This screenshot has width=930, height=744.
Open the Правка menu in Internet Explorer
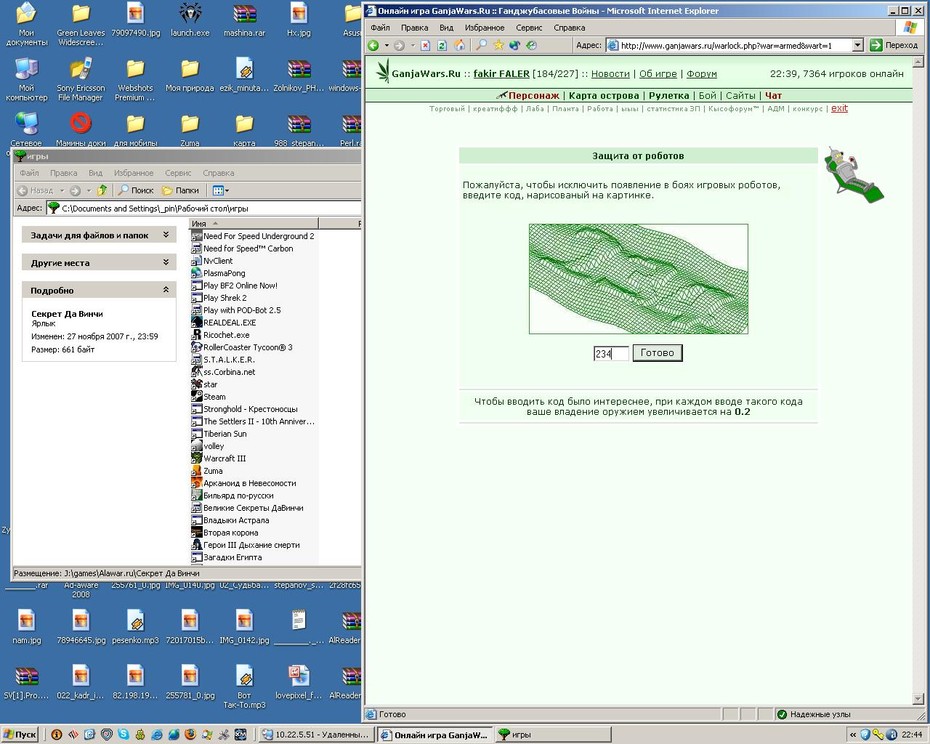(414, 27)
